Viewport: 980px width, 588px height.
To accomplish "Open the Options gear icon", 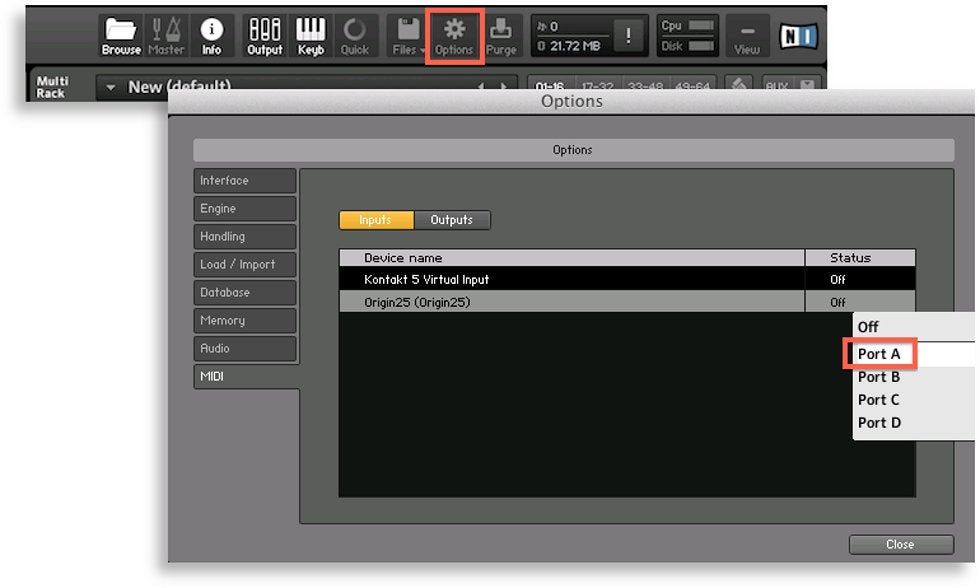I will point(454,36).
